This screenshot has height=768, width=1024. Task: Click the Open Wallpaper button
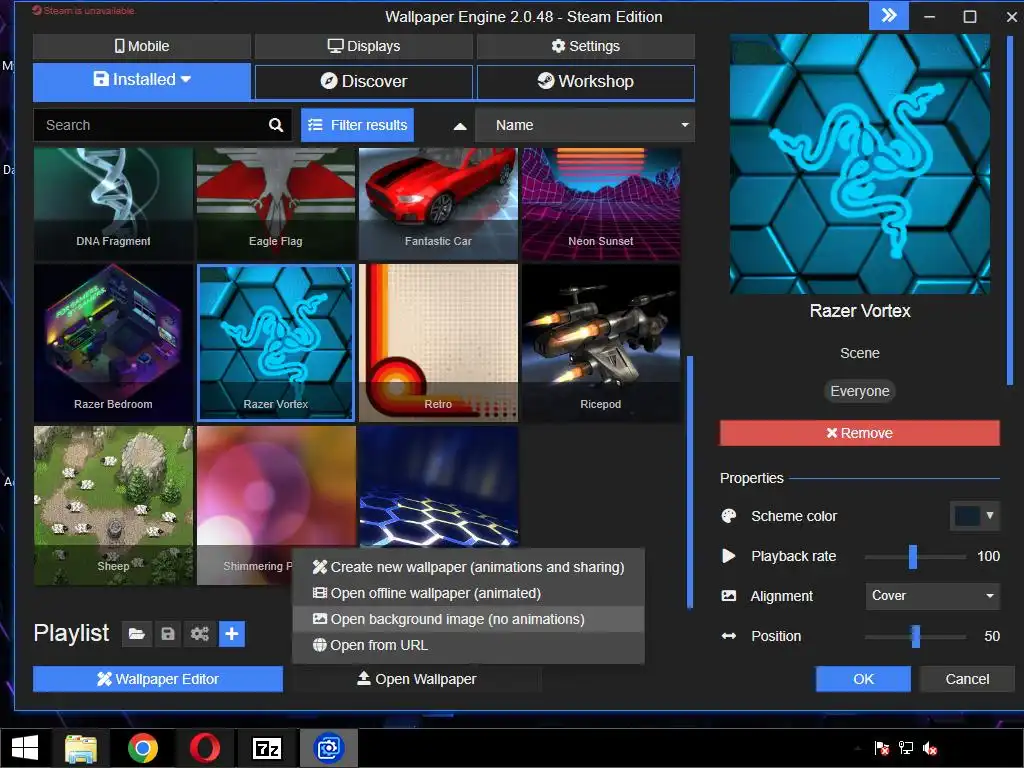(417, 679)
